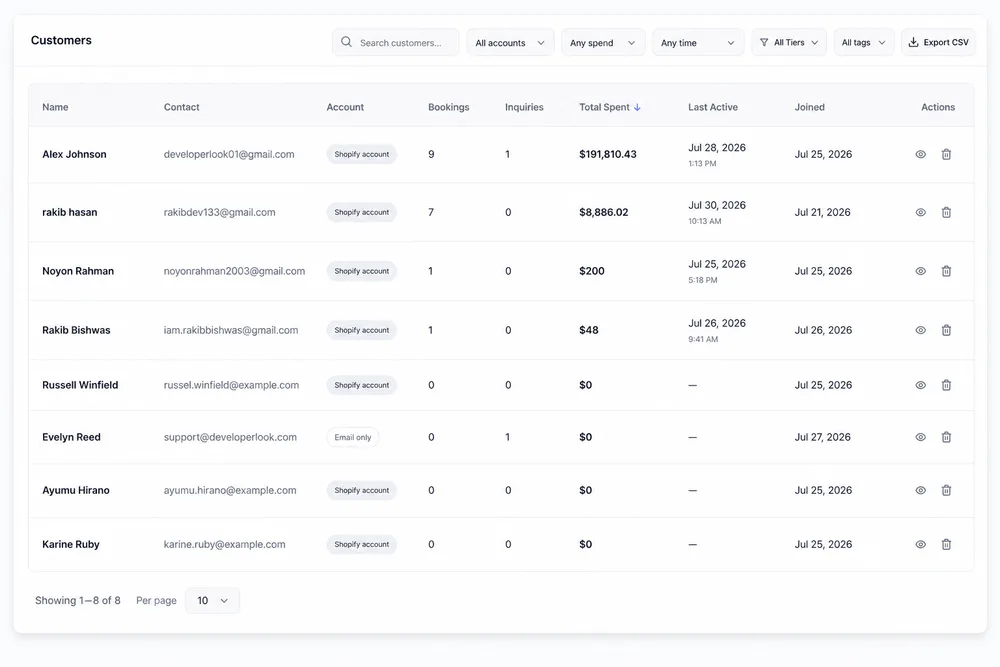Delete customer Russell Winfield
Screen dimensions: 1000x667
coord(946,385)
